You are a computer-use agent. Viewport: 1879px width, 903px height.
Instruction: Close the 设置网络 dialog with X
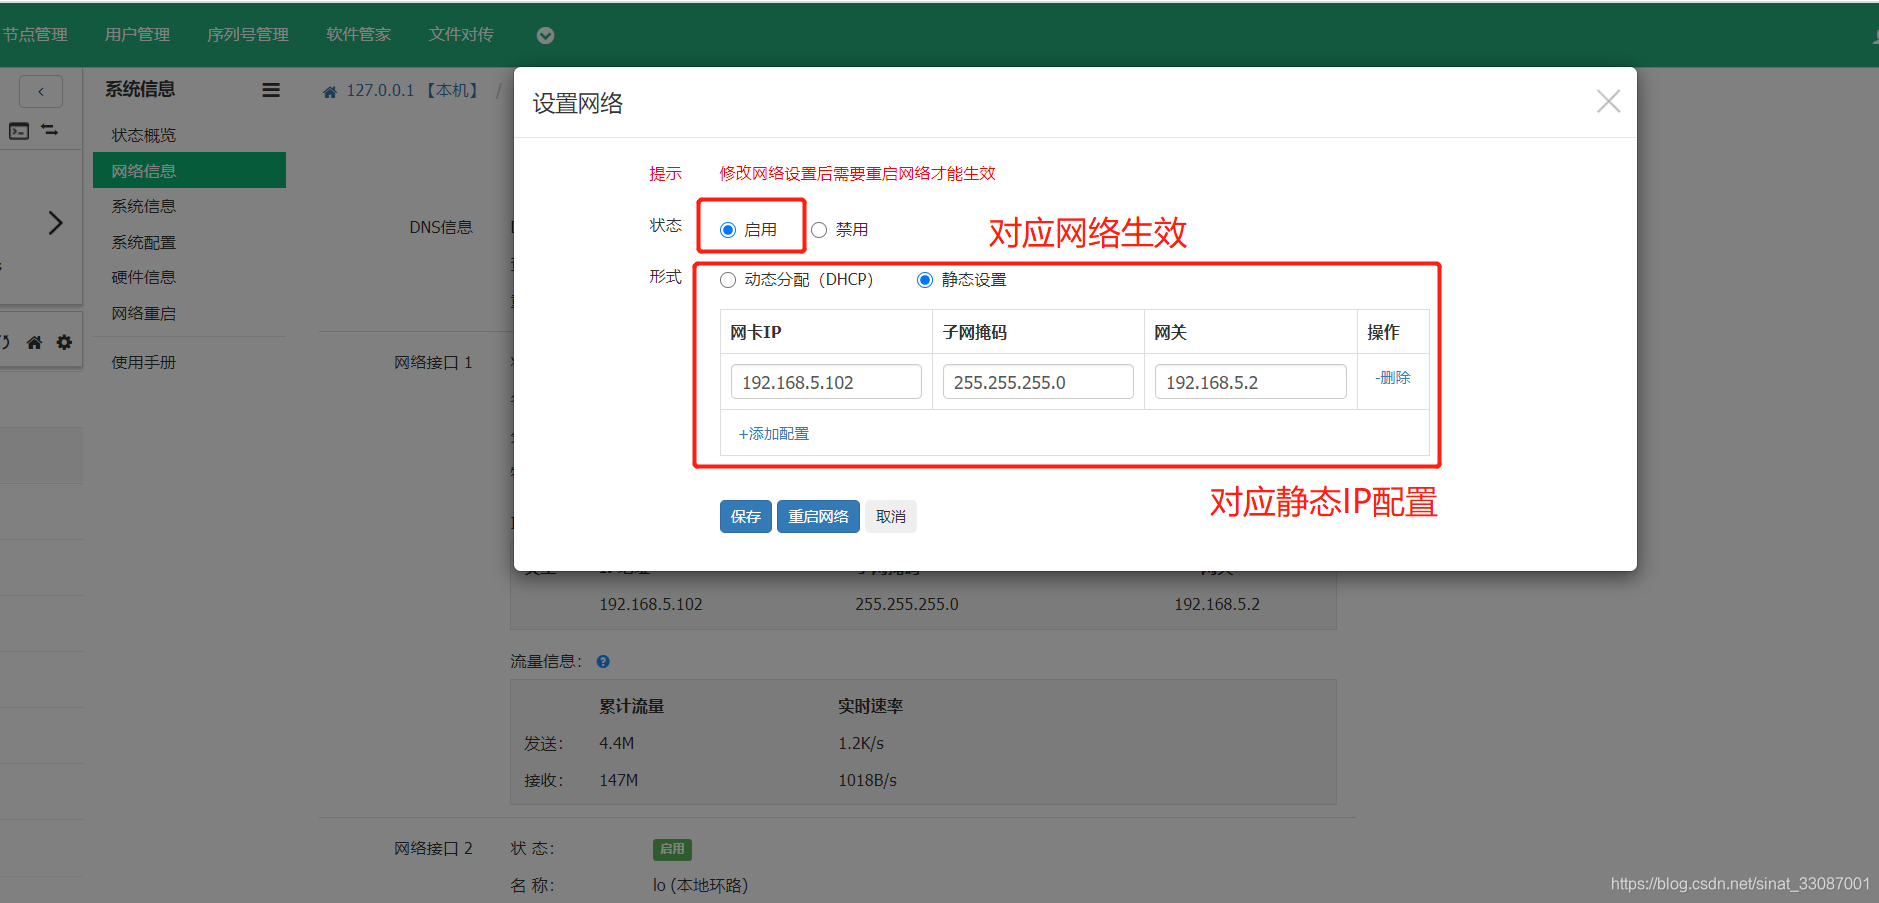pos(1608,101)
